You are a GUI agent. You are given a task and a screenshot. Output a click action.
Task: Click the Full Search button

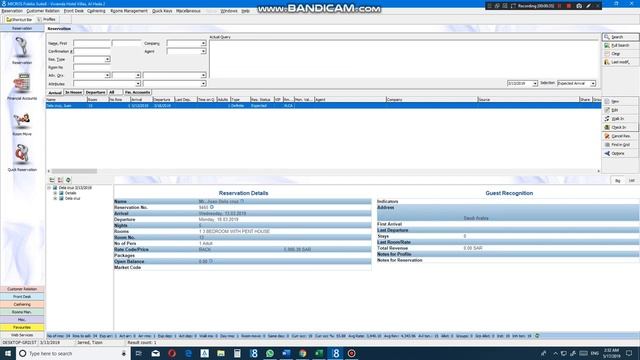(620, 45)
